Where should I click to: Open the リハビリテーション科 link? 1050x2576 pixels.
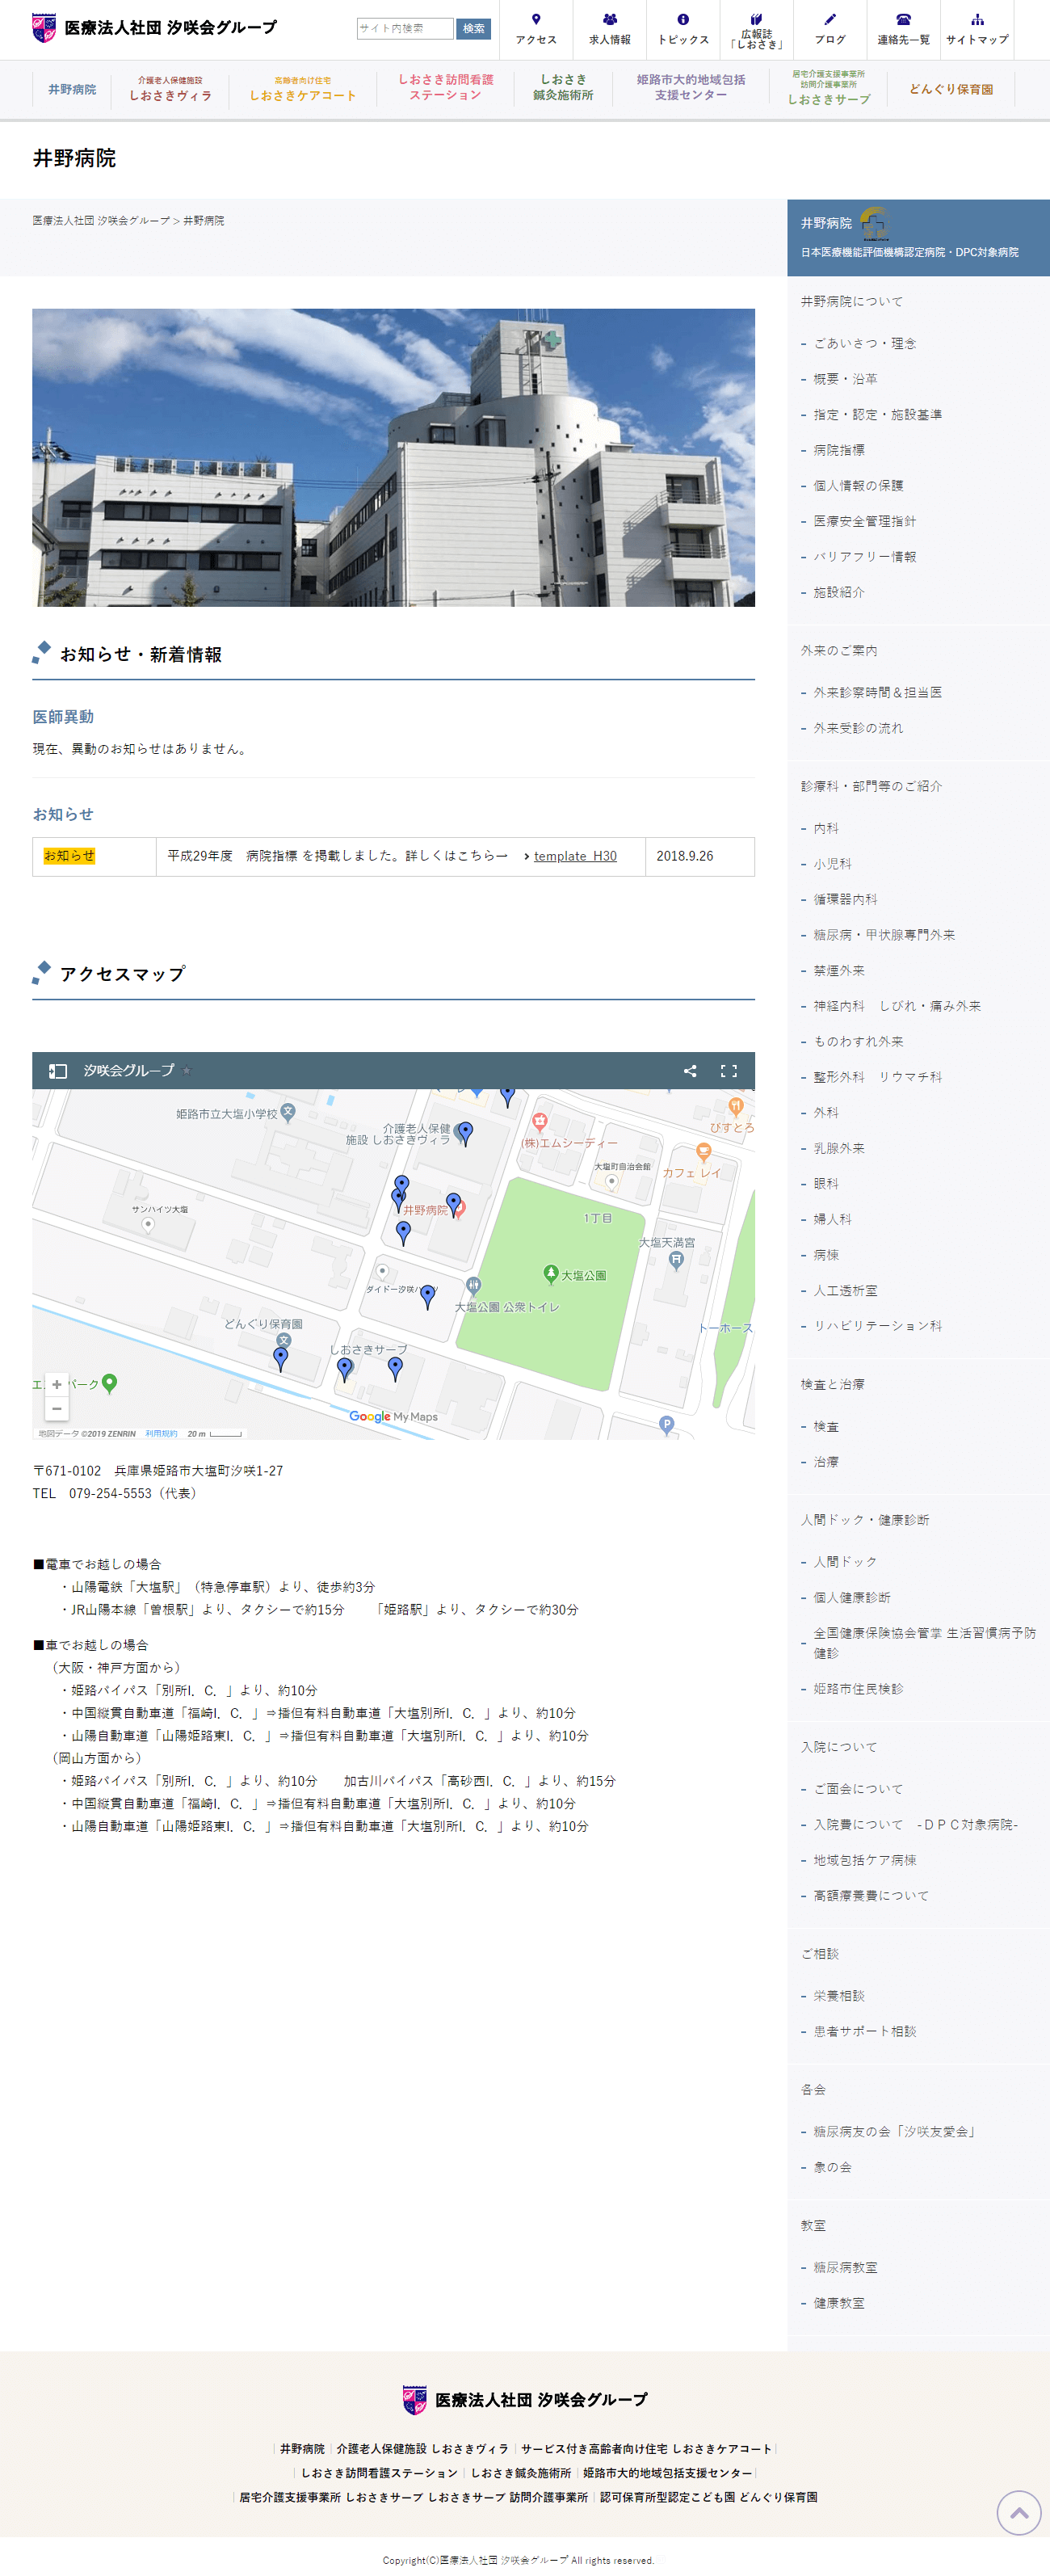click(x=877, y=1326)
